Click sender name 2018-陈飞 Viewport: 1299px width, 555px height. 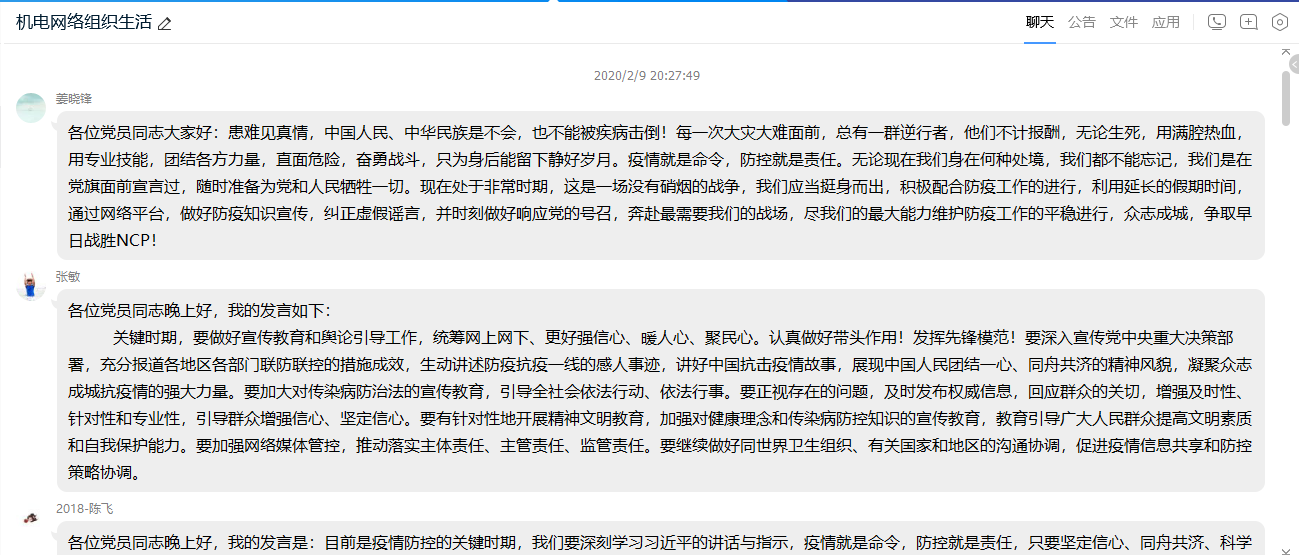tap(85, 508)
